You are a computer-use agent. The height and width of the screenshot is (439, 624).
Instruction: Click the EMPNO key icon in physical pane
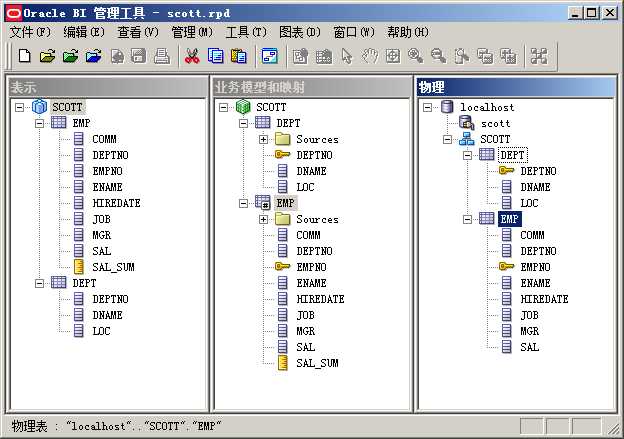[506, 266]
